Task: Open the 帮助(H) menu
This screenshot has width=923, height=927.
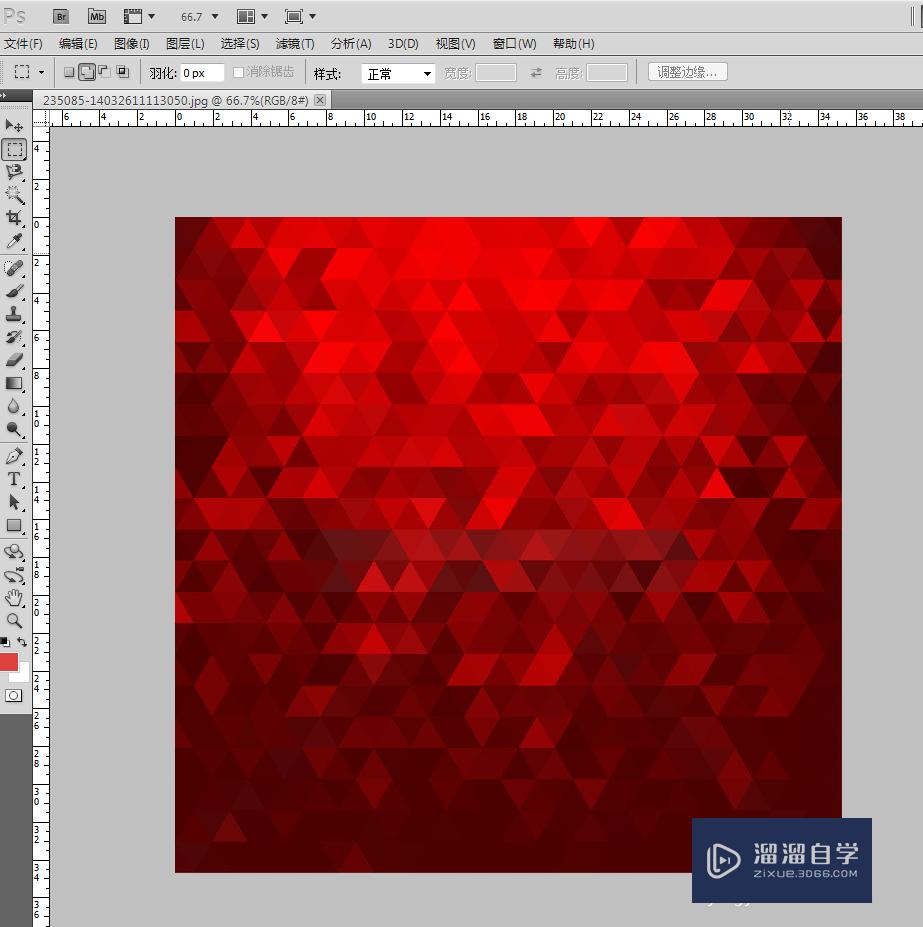Action: 574,44
